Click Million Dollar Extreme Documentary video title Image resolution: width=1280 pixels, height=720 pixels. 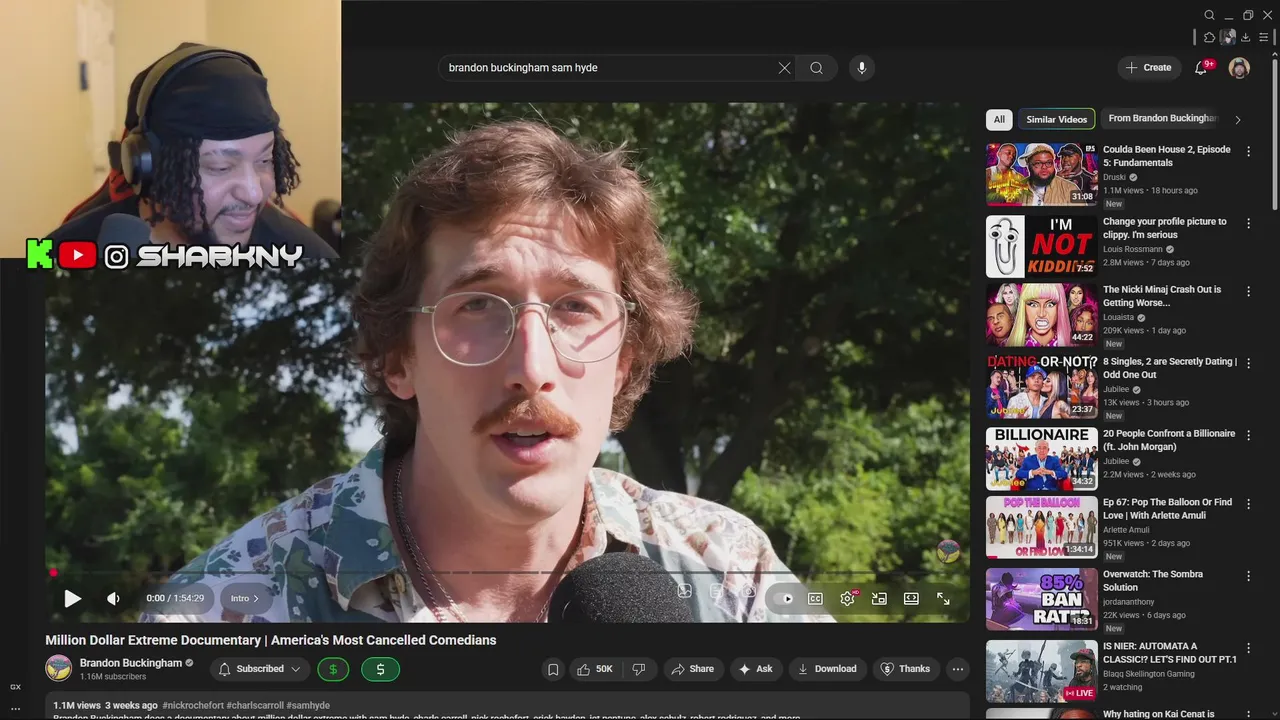tap(271, 640)
